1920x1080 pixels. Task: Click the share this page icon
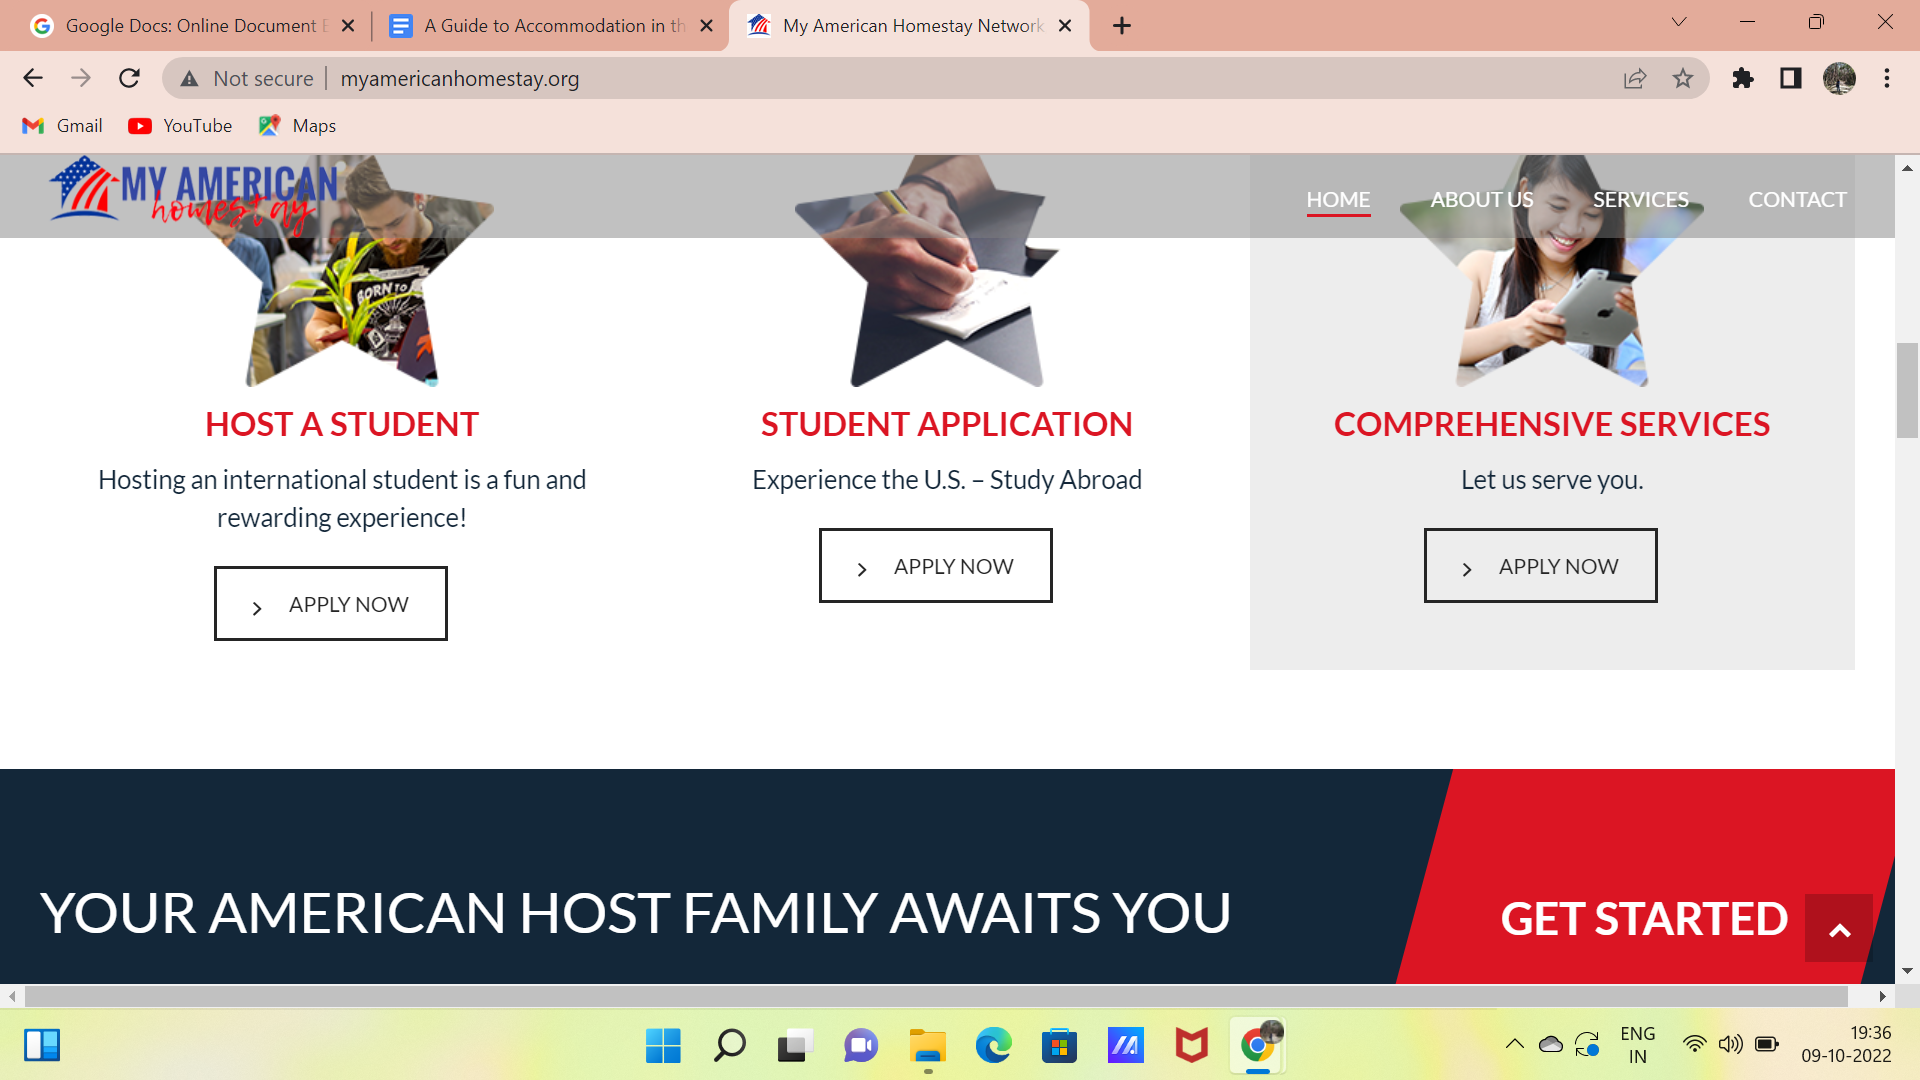1635,78
